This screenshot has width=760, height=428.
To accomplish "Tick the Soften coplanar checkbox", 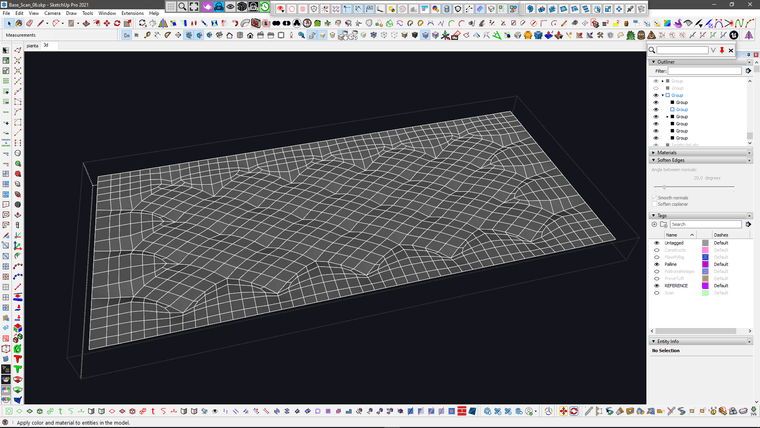I will 654,204.
